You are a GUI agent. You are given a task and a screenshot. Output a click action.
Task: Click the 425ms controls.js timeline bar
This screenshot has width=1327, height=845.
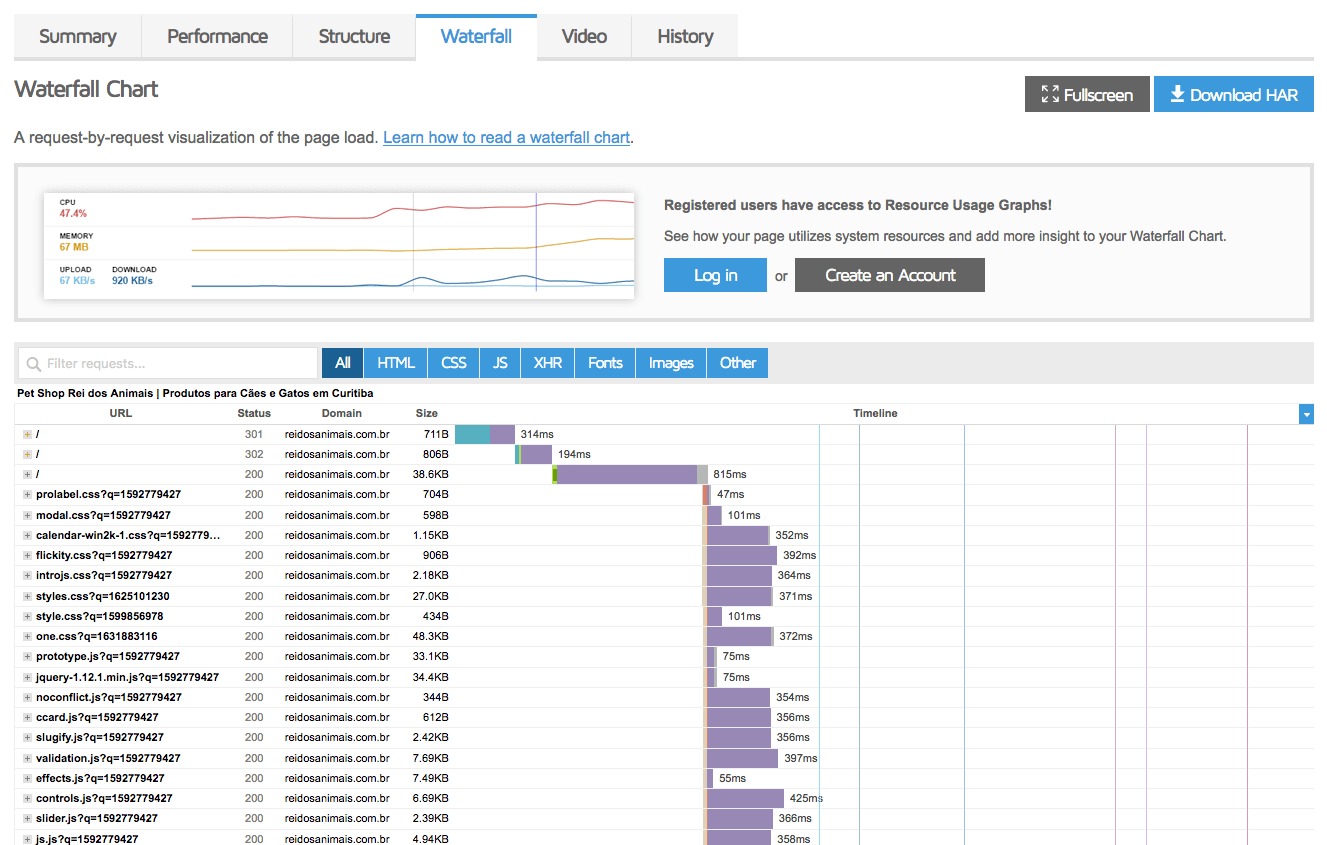point(744,798)
